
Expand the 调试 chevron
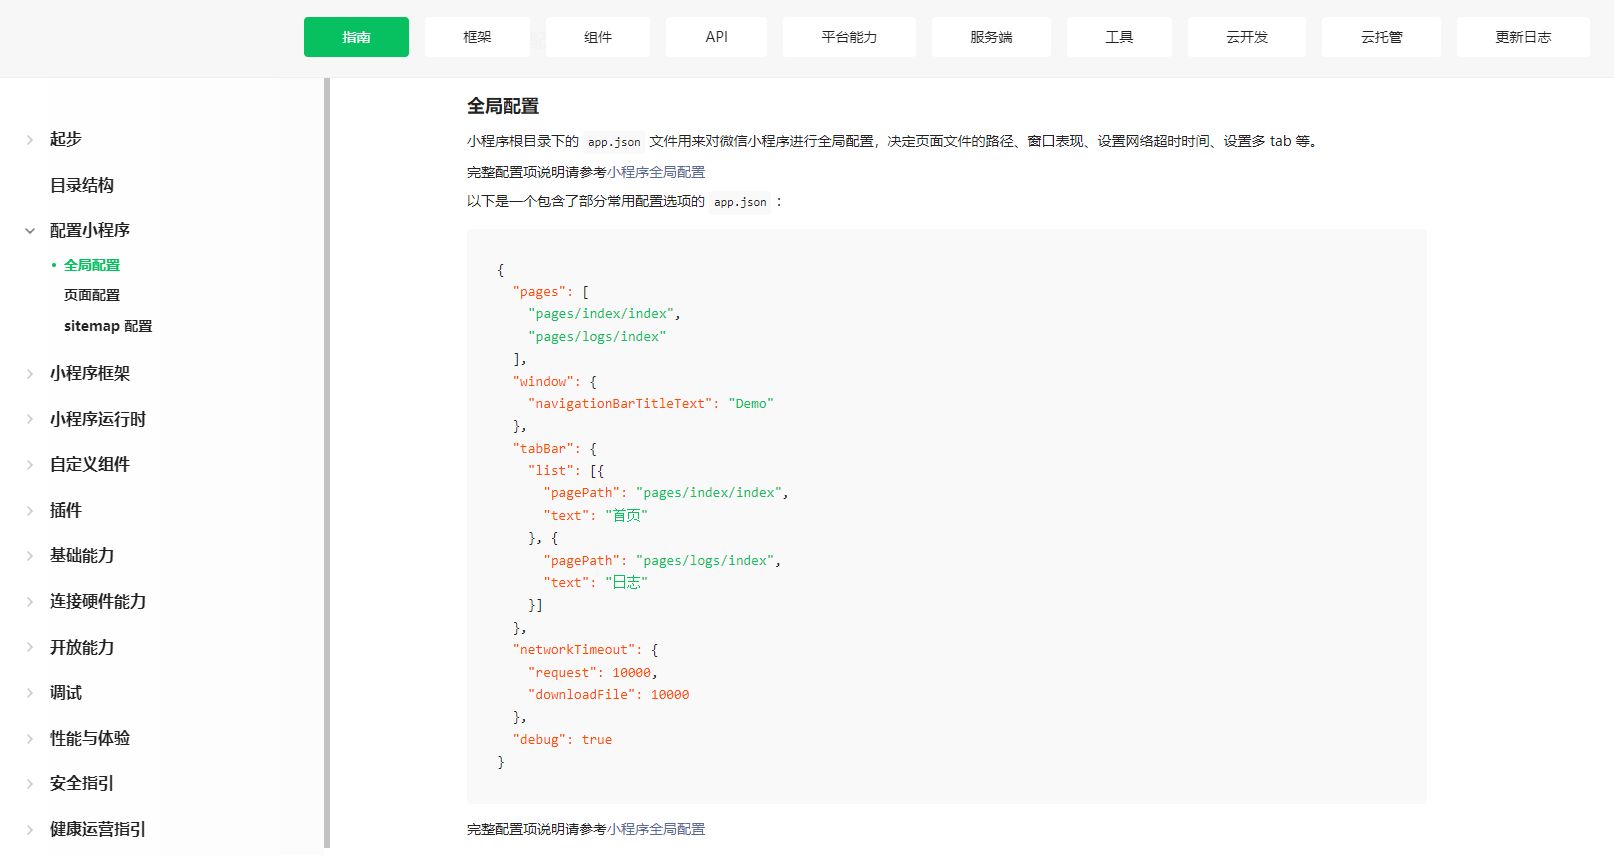(x=30, y=693)
